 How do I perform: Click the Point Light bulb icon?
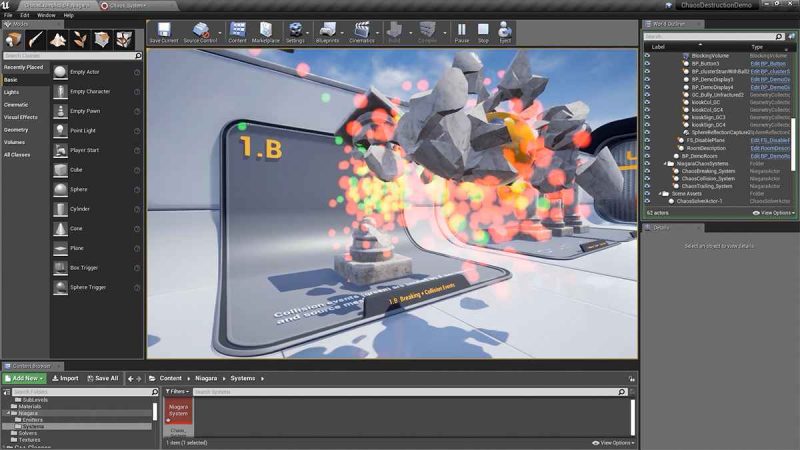point(60,131)
